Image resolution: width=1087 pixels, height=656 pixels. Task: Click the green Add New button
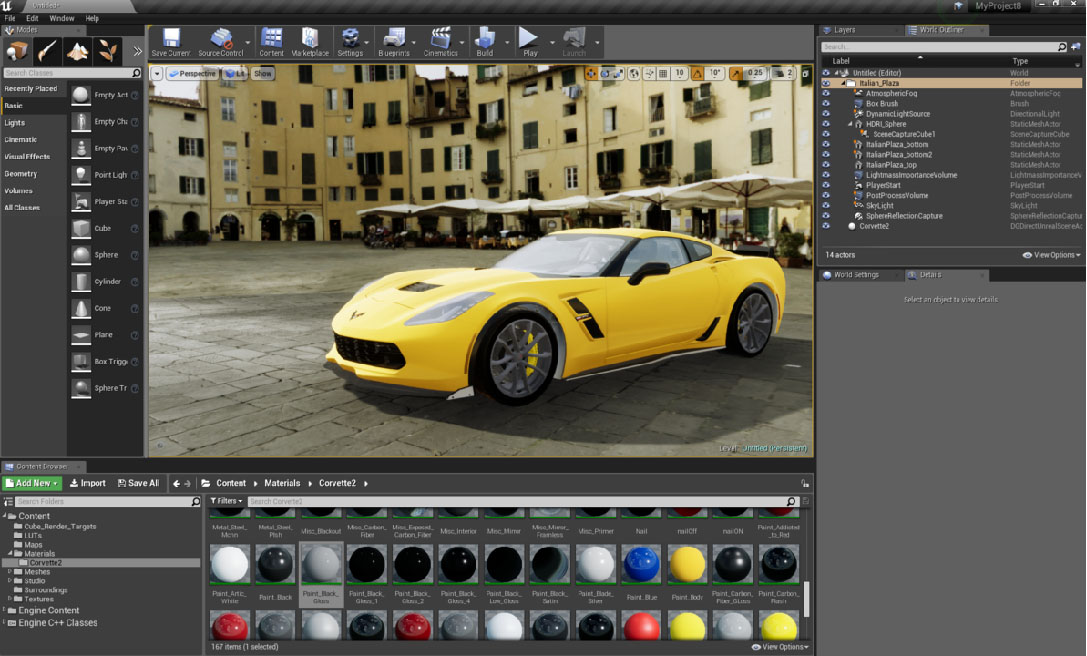coord(32,483)
